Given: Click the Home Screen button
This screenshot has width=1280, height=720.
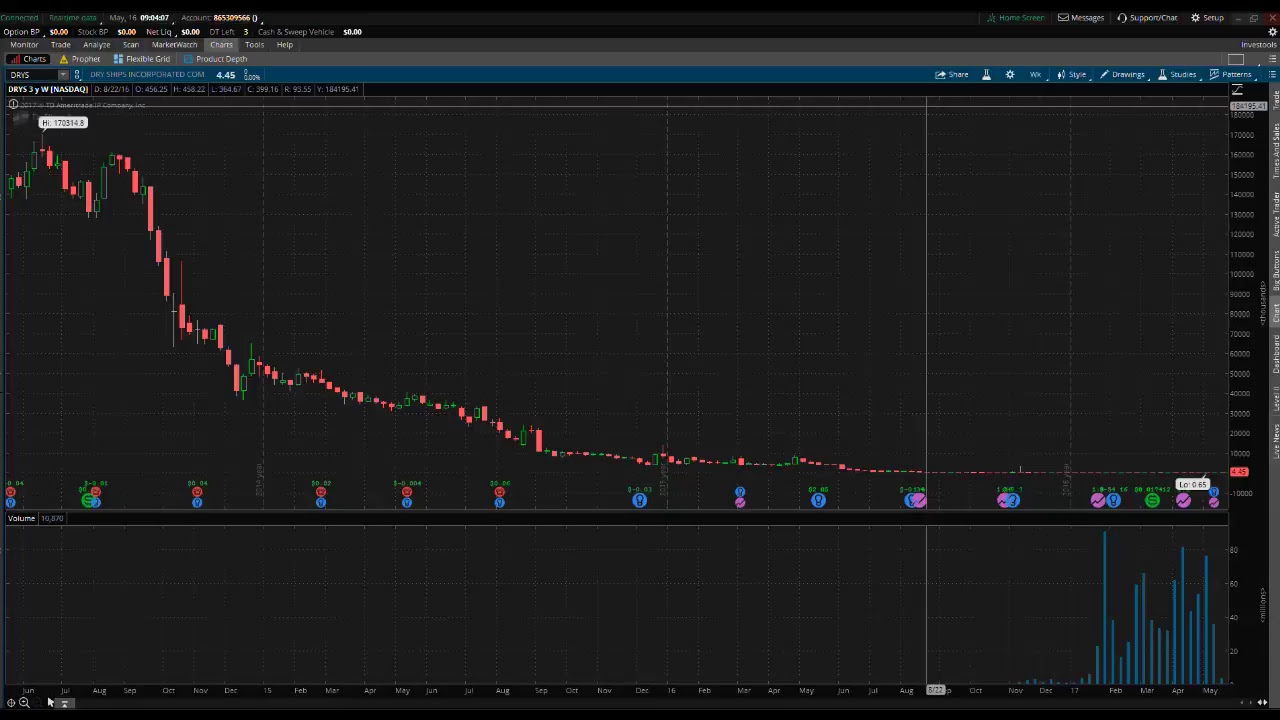Looking at the screenshot, I should point(1015,18).
